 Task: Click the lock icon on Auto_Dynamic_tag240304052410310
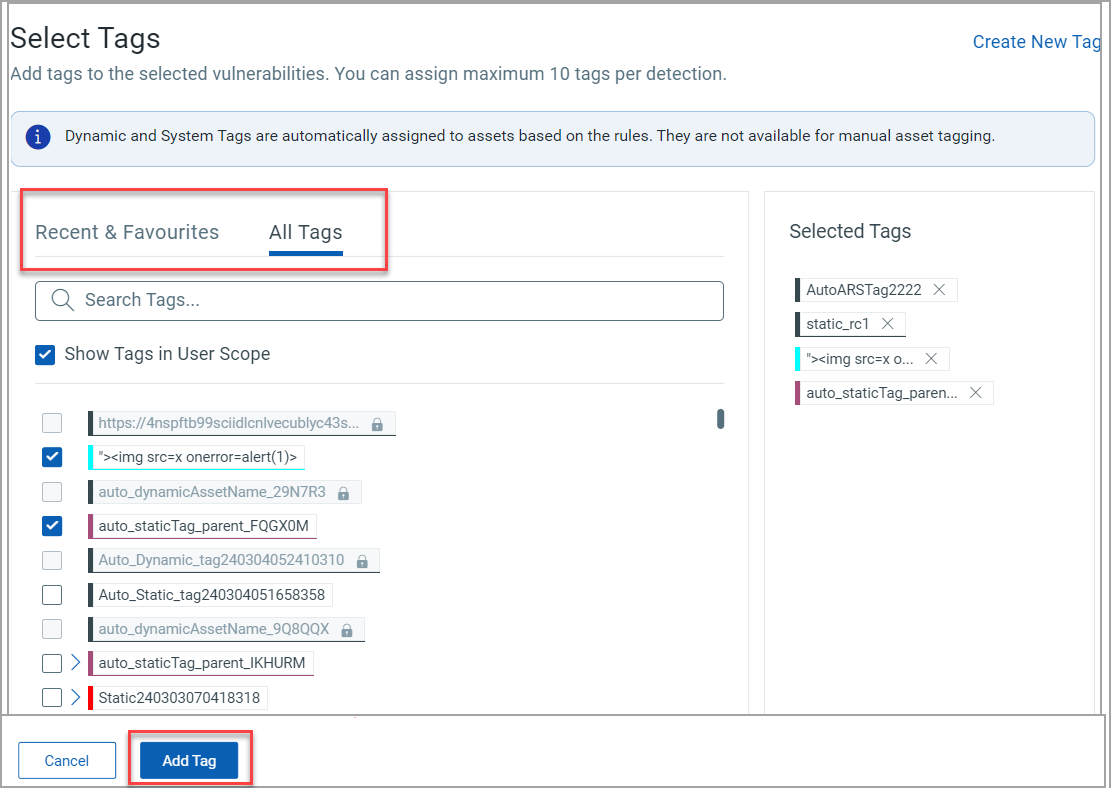(362, 560)
